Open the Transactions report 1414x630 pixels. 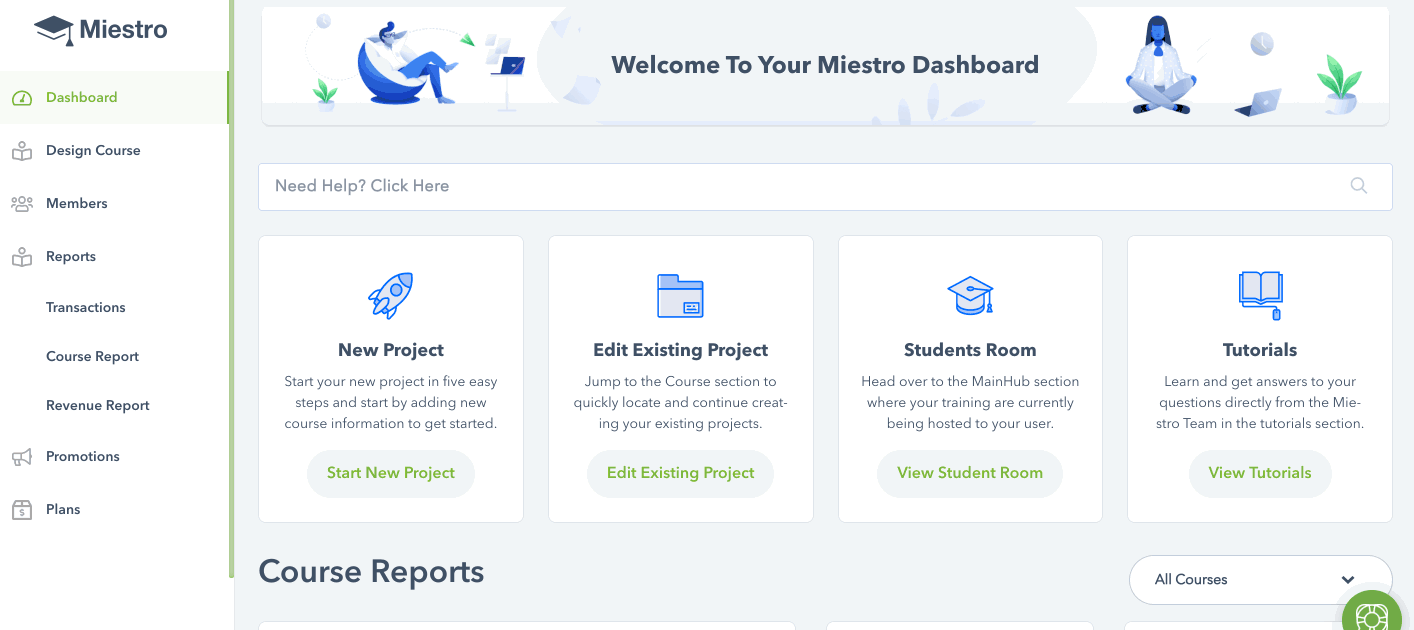point(86,308)
